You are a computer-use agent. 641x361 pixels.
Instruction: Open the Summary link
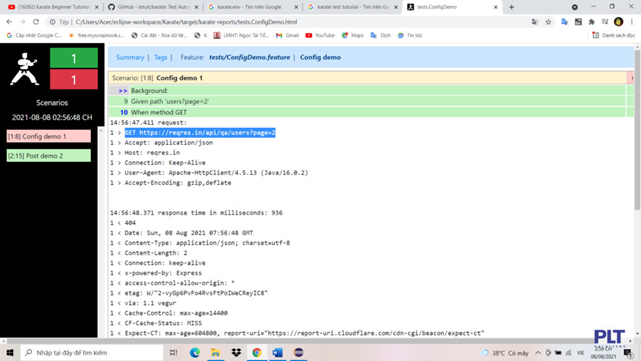pyautogui.click(x=130, y=57)
